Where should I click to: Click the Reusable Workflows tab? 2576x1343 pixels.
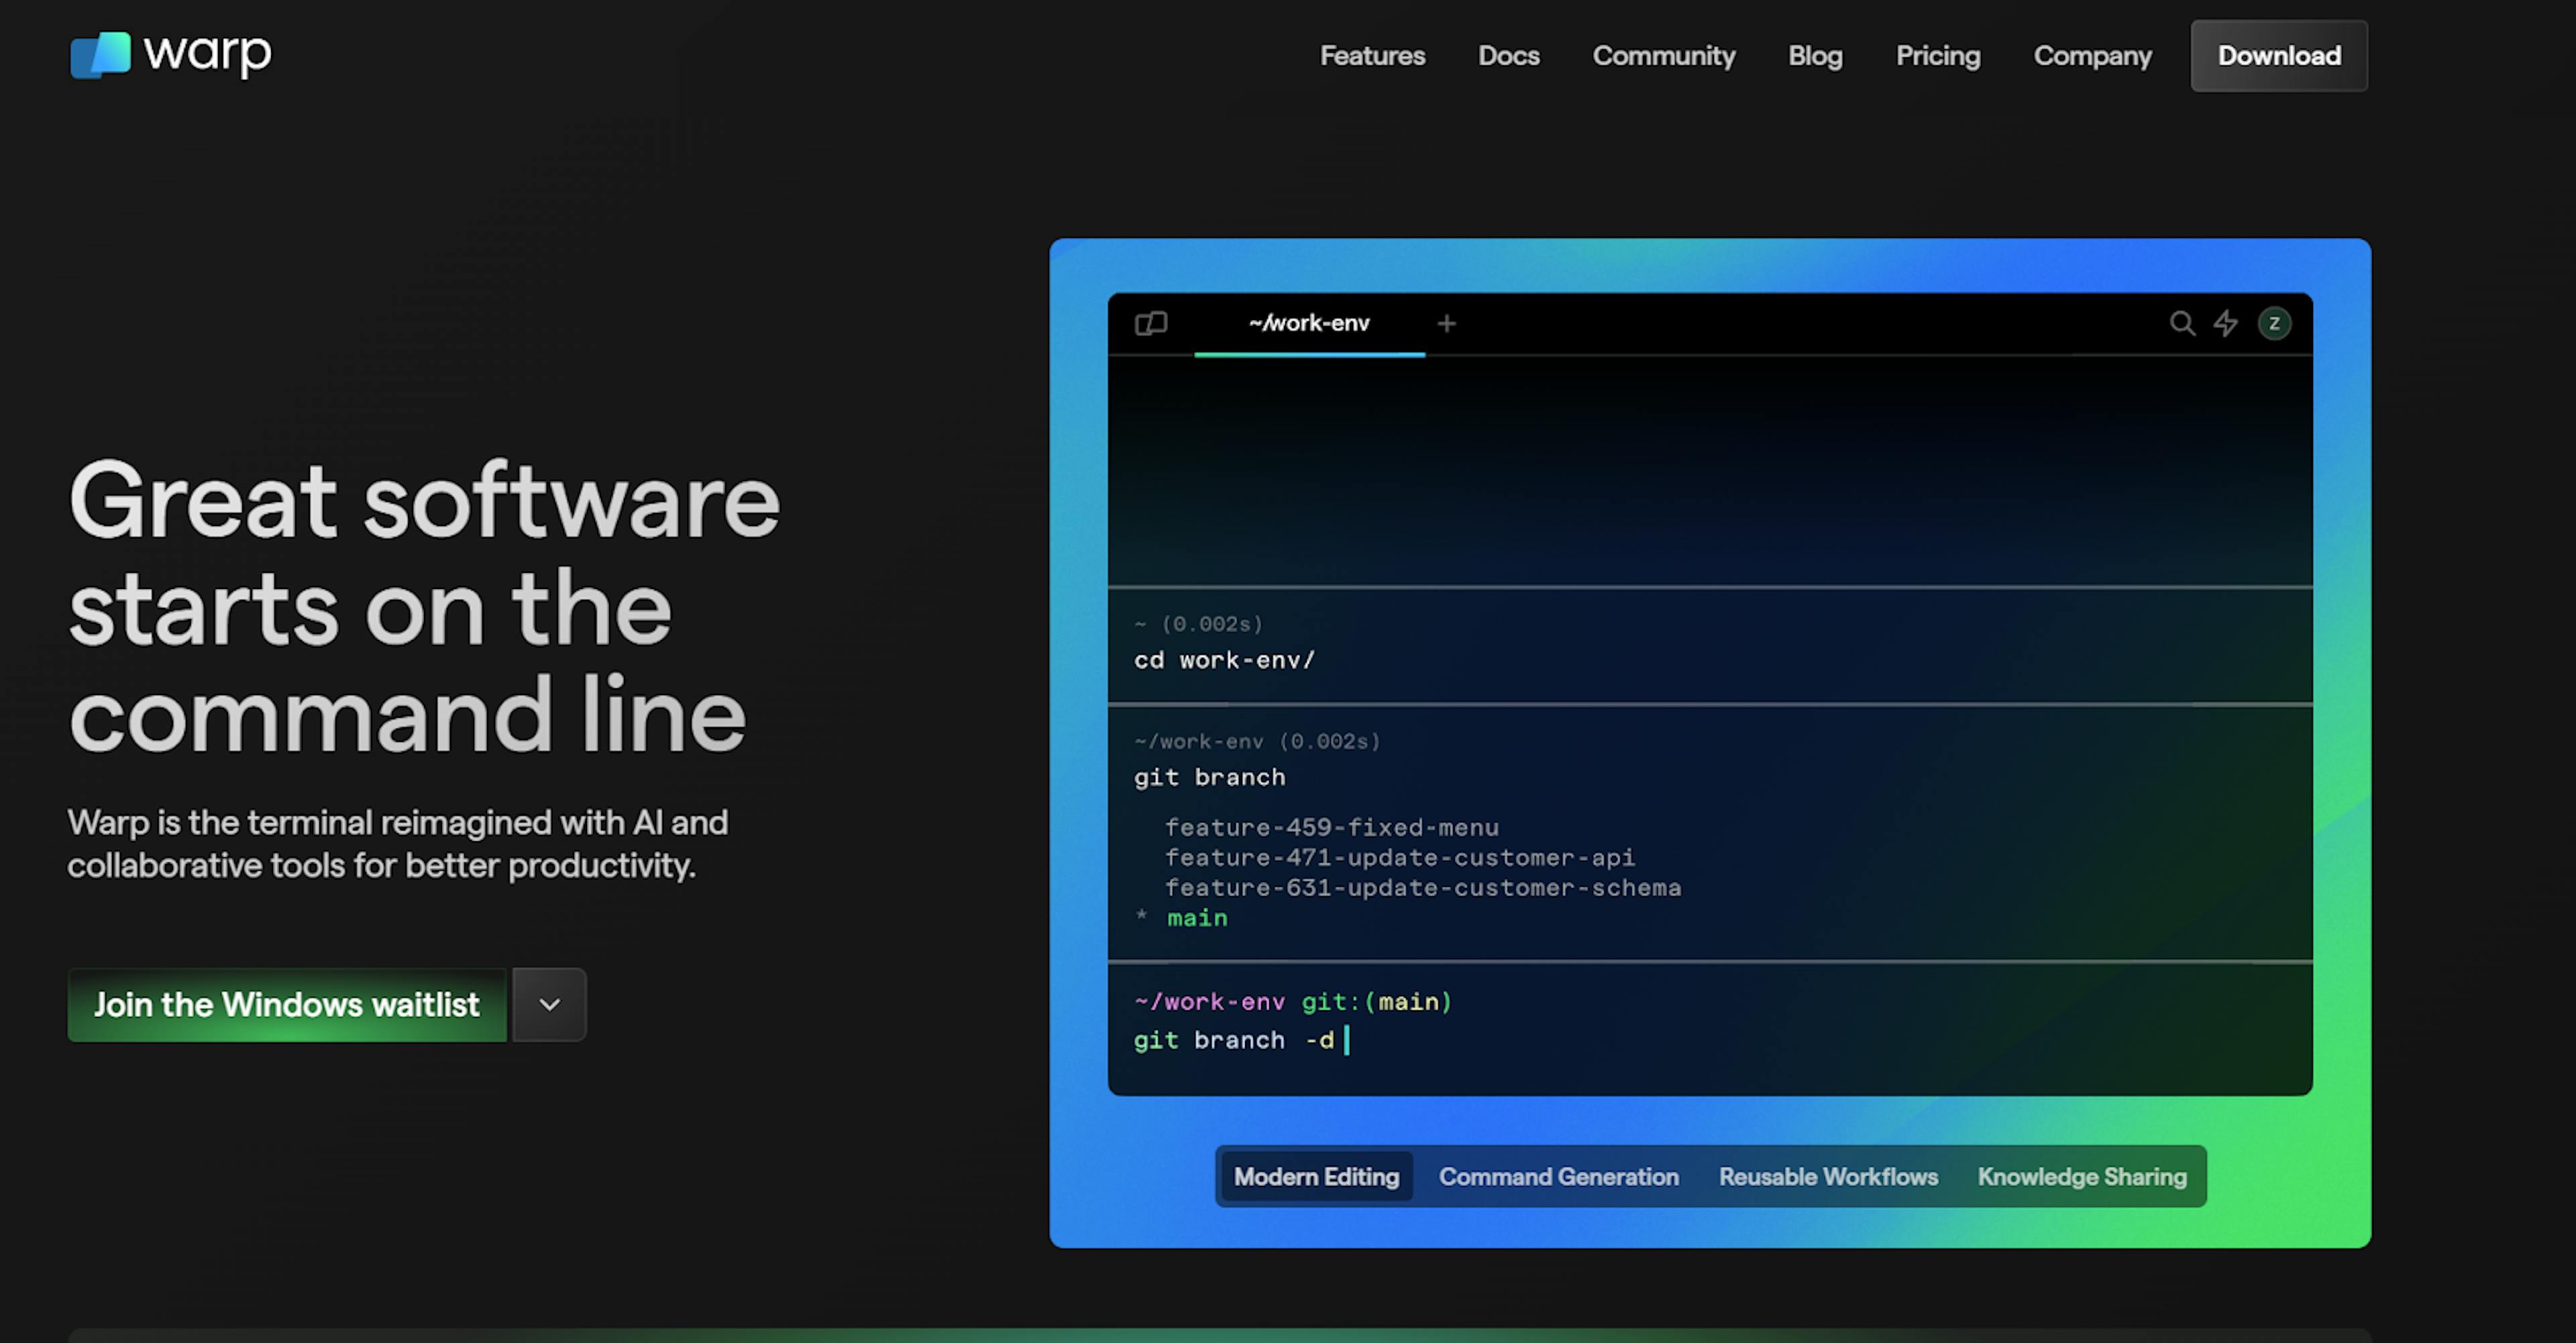[x=1828, y=1176]
